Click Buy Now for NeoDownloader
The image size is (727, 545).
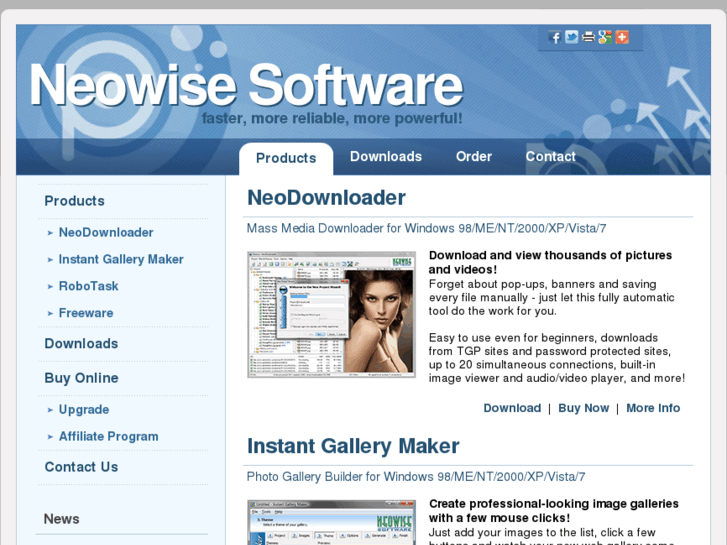(x=583, y=408)
